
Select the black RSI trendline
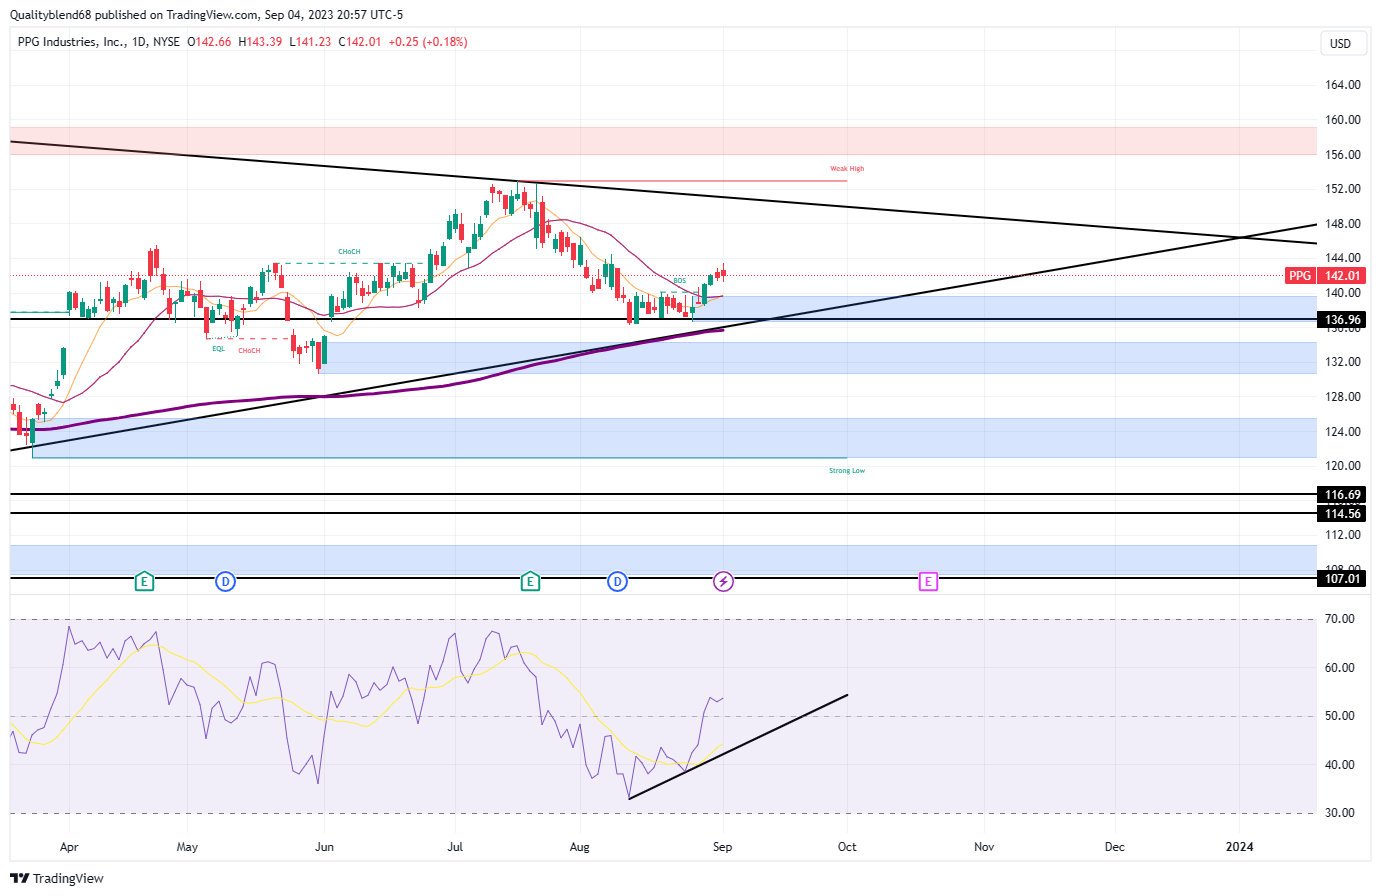click(x=738, y=746)
